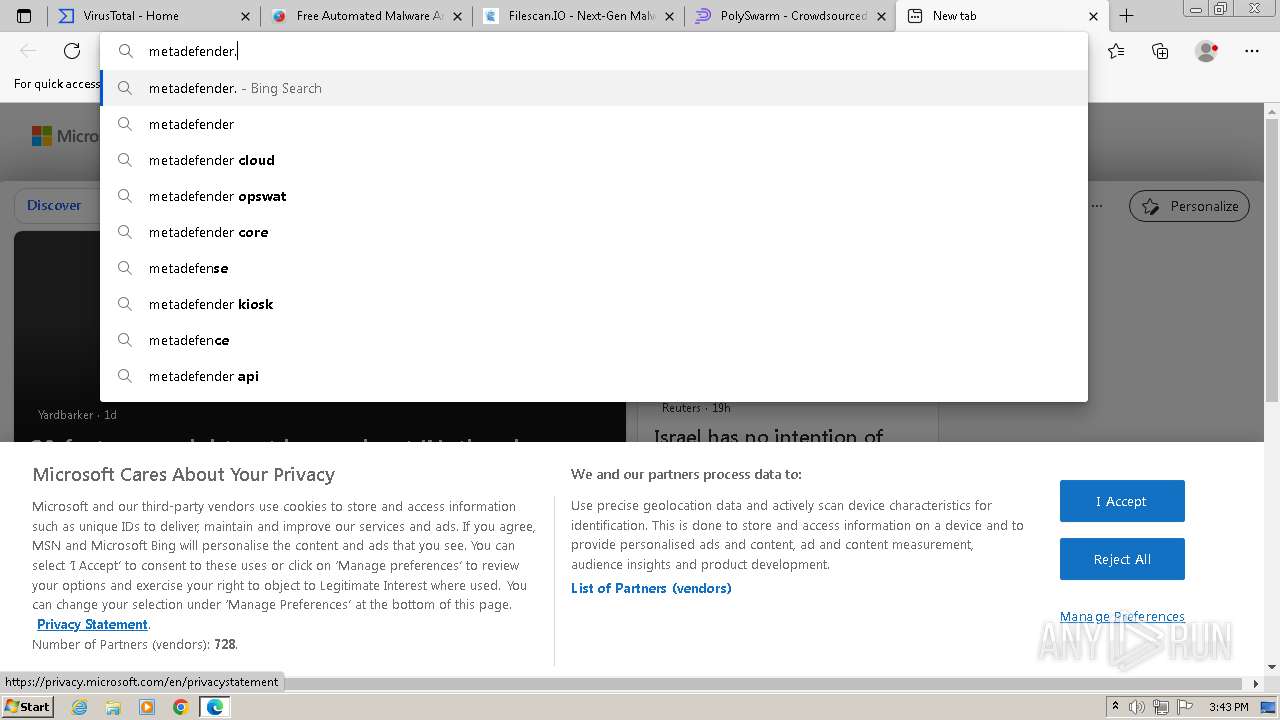The width and height of the screenshot is (1280, 720).
Task: Click the browser refresh icon
Action: point(72,51)
